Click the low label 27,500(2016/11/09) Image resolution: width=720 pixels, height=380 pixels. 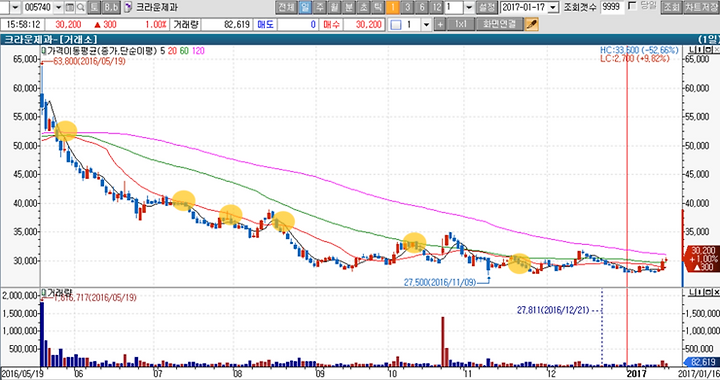tap(440, 282)
